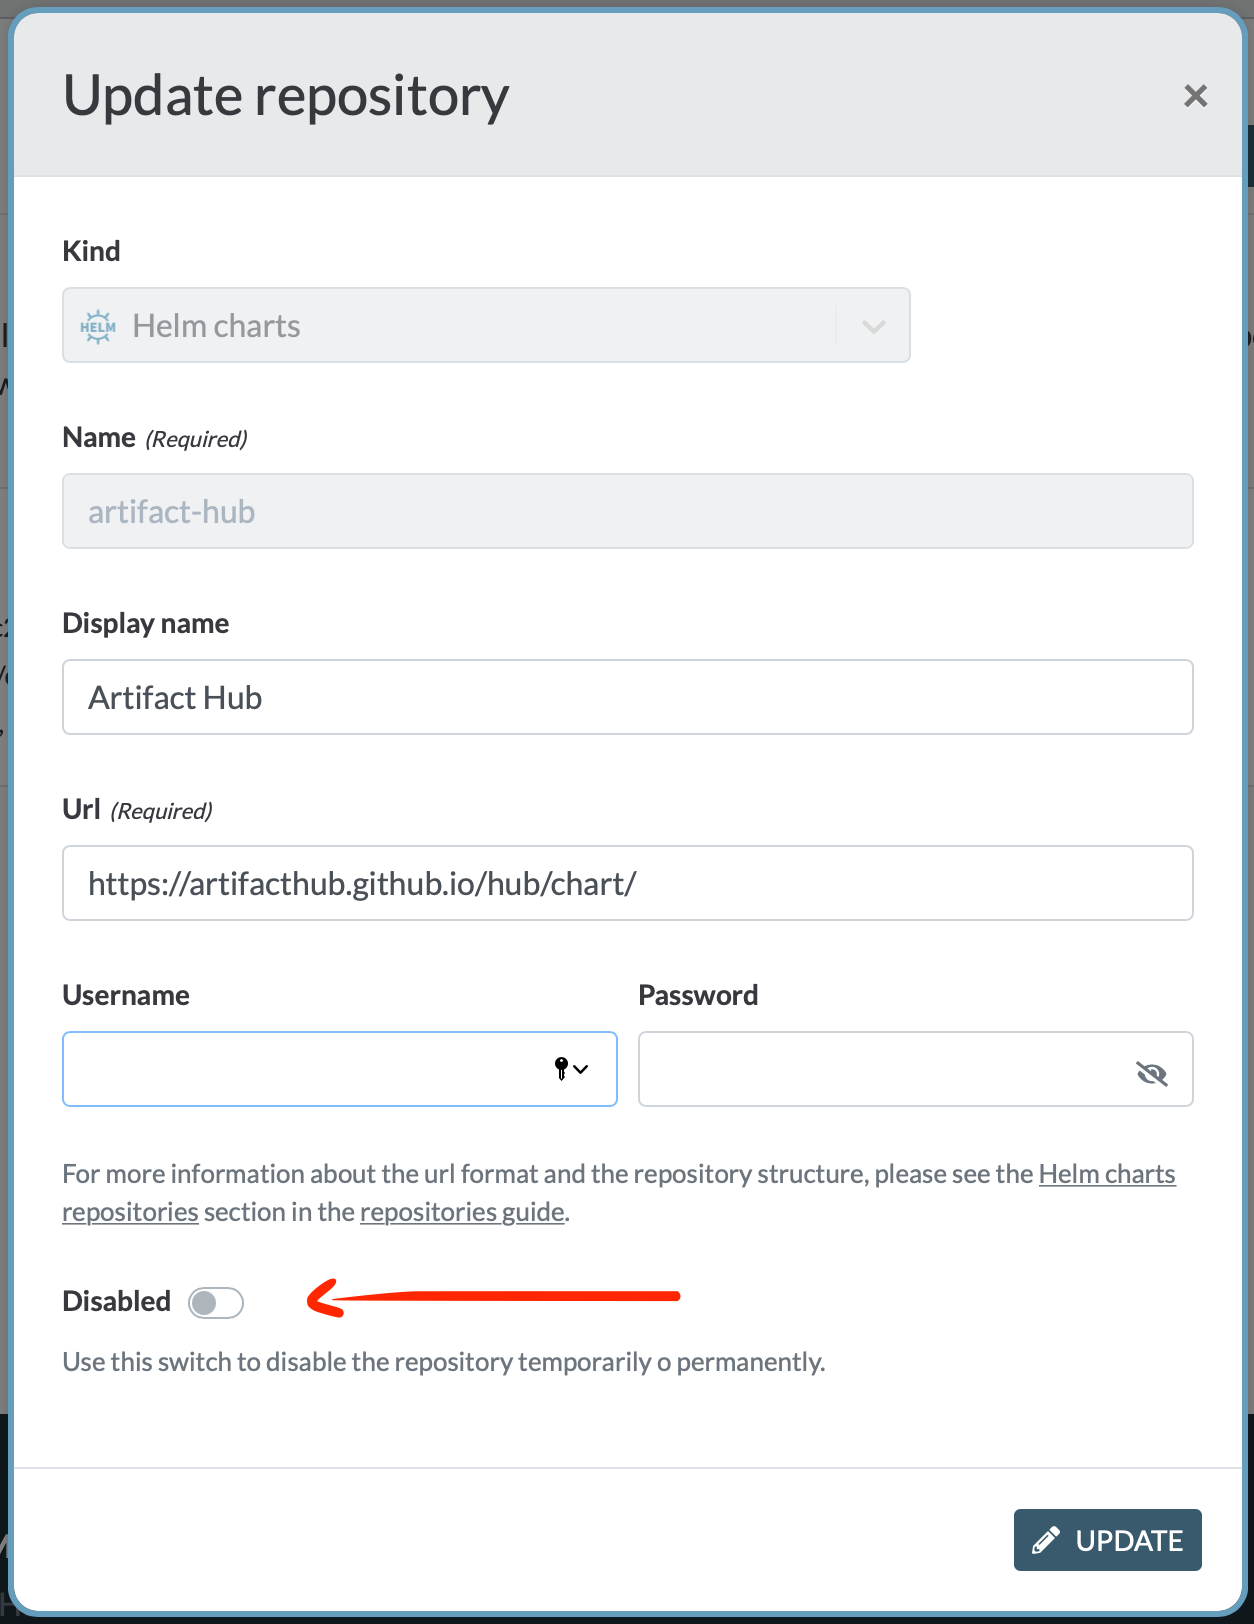Click inside the empty Username input

coord(300,1069)
